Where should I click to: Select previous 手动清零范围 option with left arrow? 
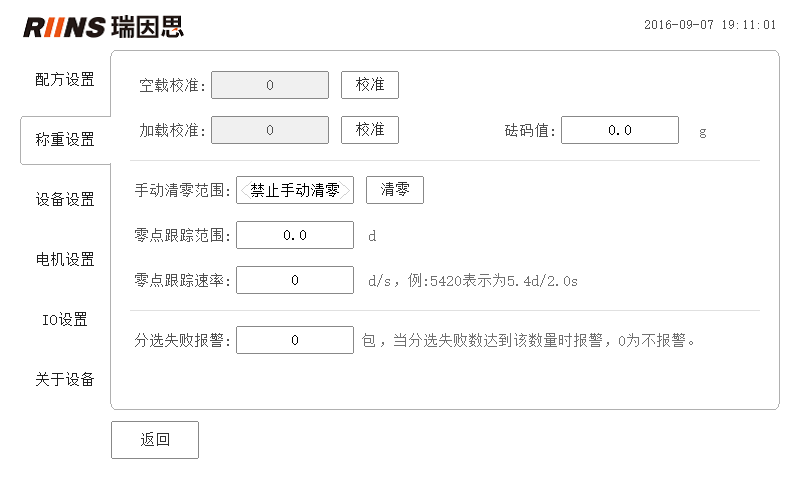(244, 190)
